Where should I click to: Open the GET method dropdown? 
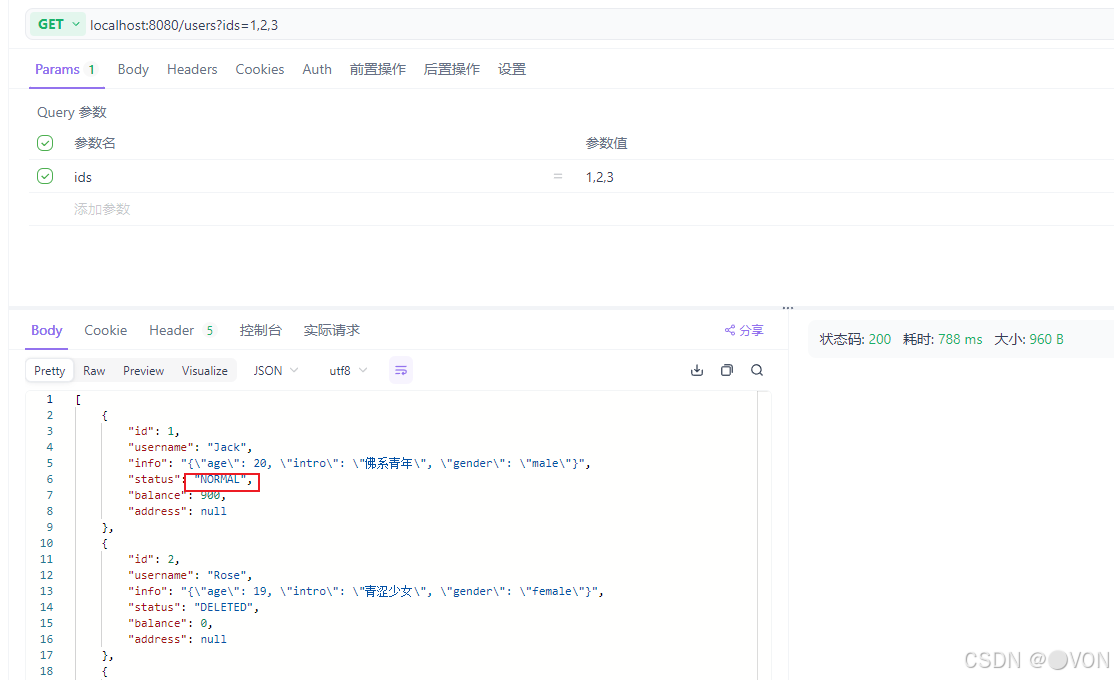(58, 24)
